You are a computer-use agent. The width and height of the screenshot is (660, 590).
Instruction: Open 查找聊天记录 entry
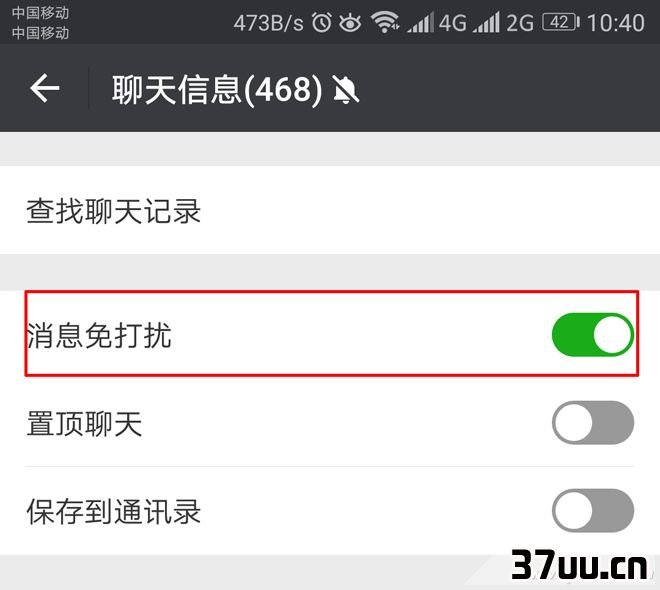tap(330, 210)
